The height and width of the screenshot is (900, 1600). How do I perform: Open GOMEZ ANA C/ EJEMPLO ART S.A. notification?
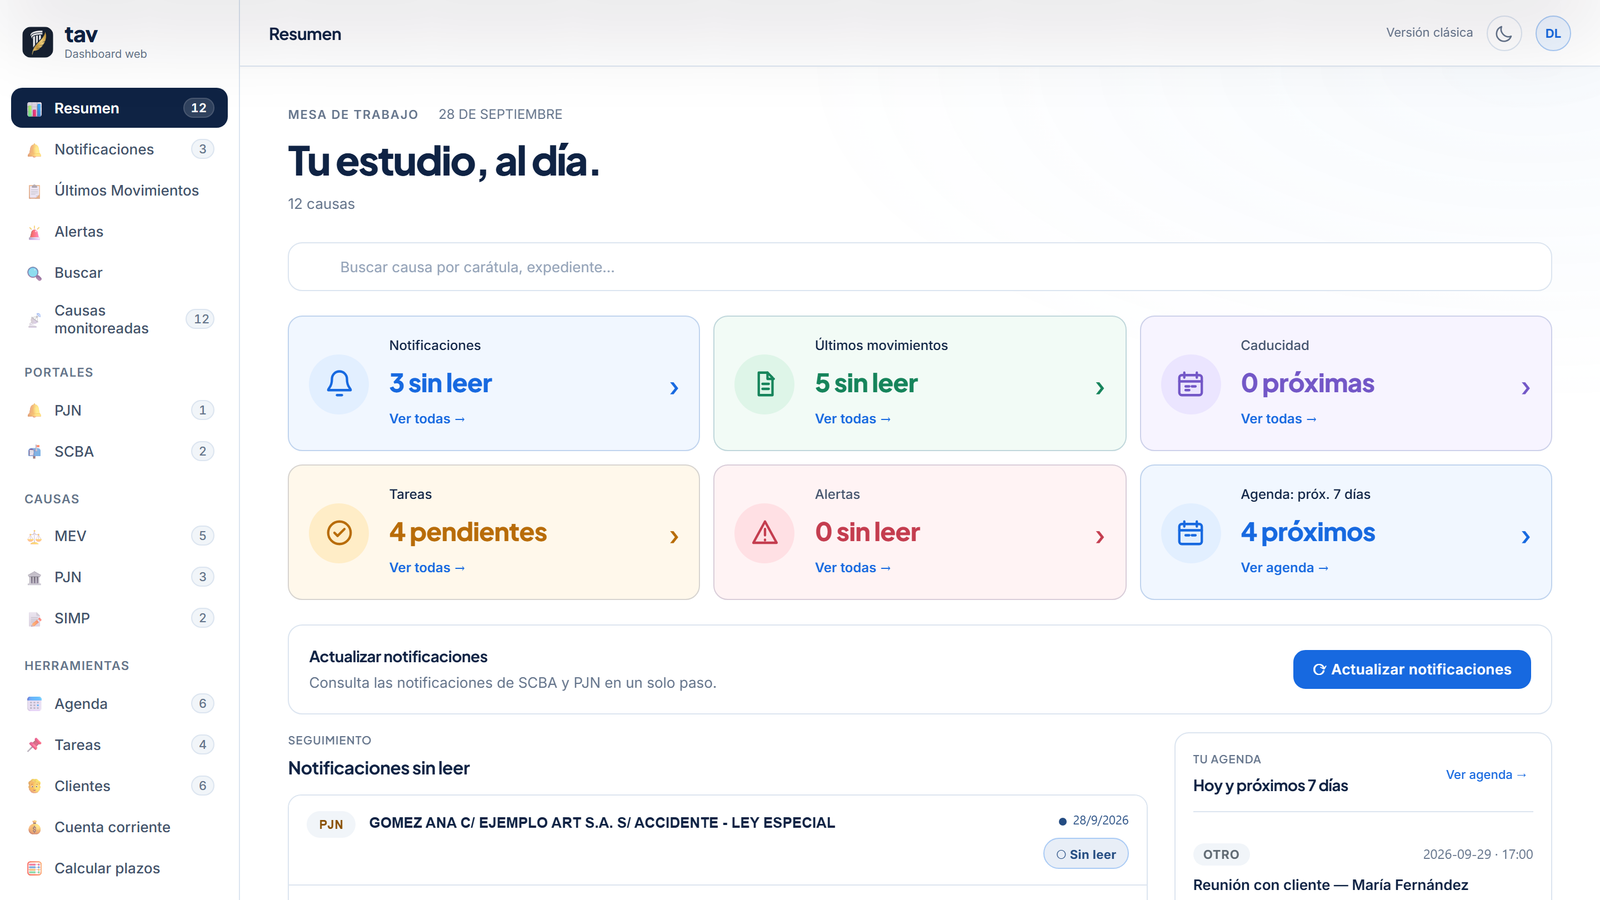pyautogui.click(x=602, y=823)
